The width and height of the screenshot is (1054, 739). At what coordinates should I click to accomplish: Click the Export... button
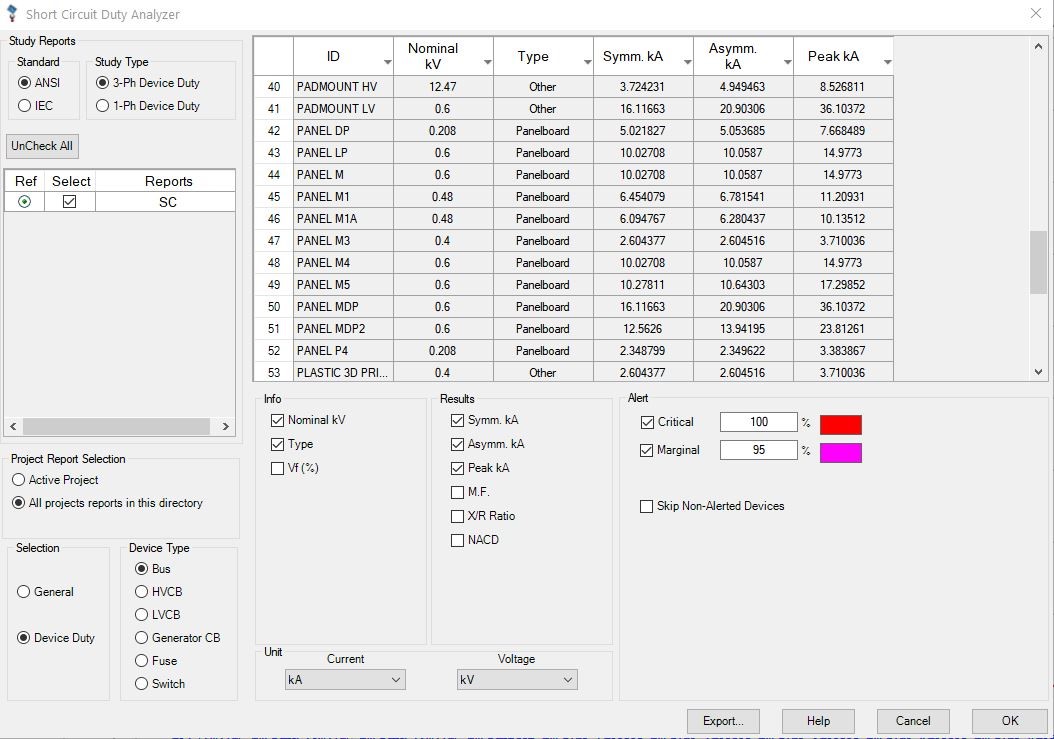(x=723, y=721)
